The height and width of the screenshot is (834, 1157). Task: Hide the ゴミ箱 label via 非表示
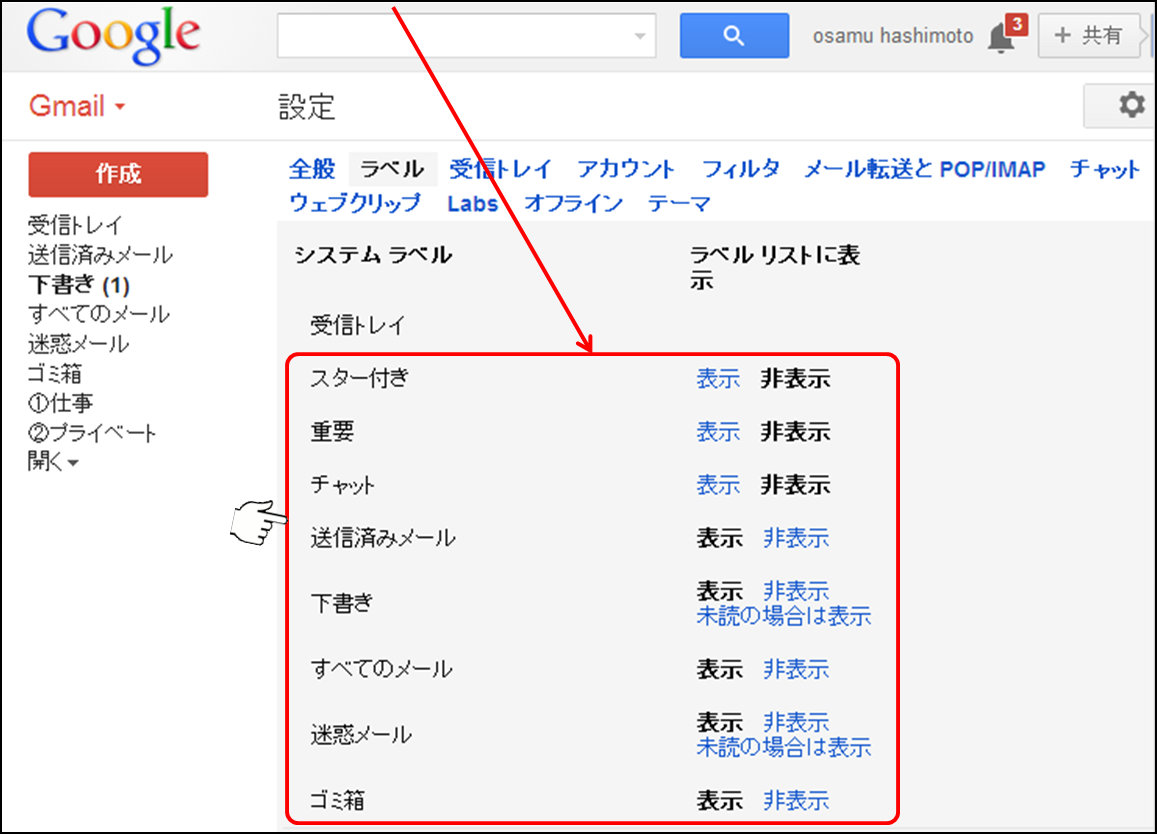pos(796,800)
